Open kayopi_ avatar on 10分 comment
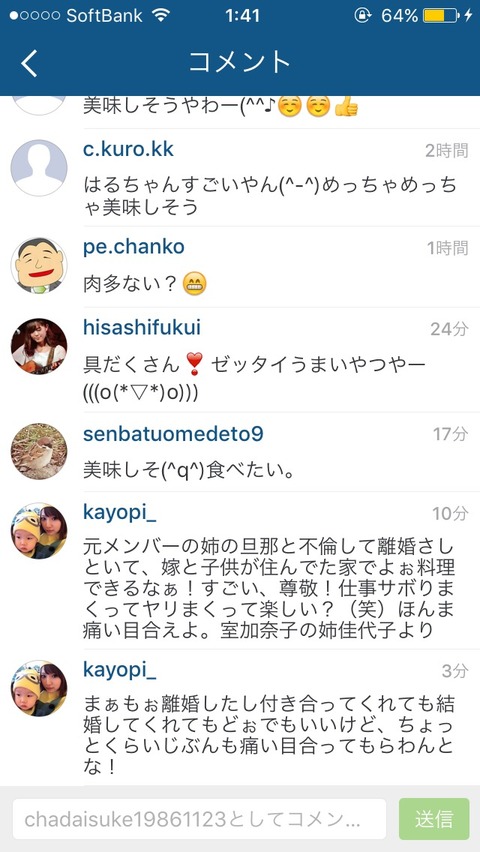Viewport: 480px width, 852px height. click(39, 531)
